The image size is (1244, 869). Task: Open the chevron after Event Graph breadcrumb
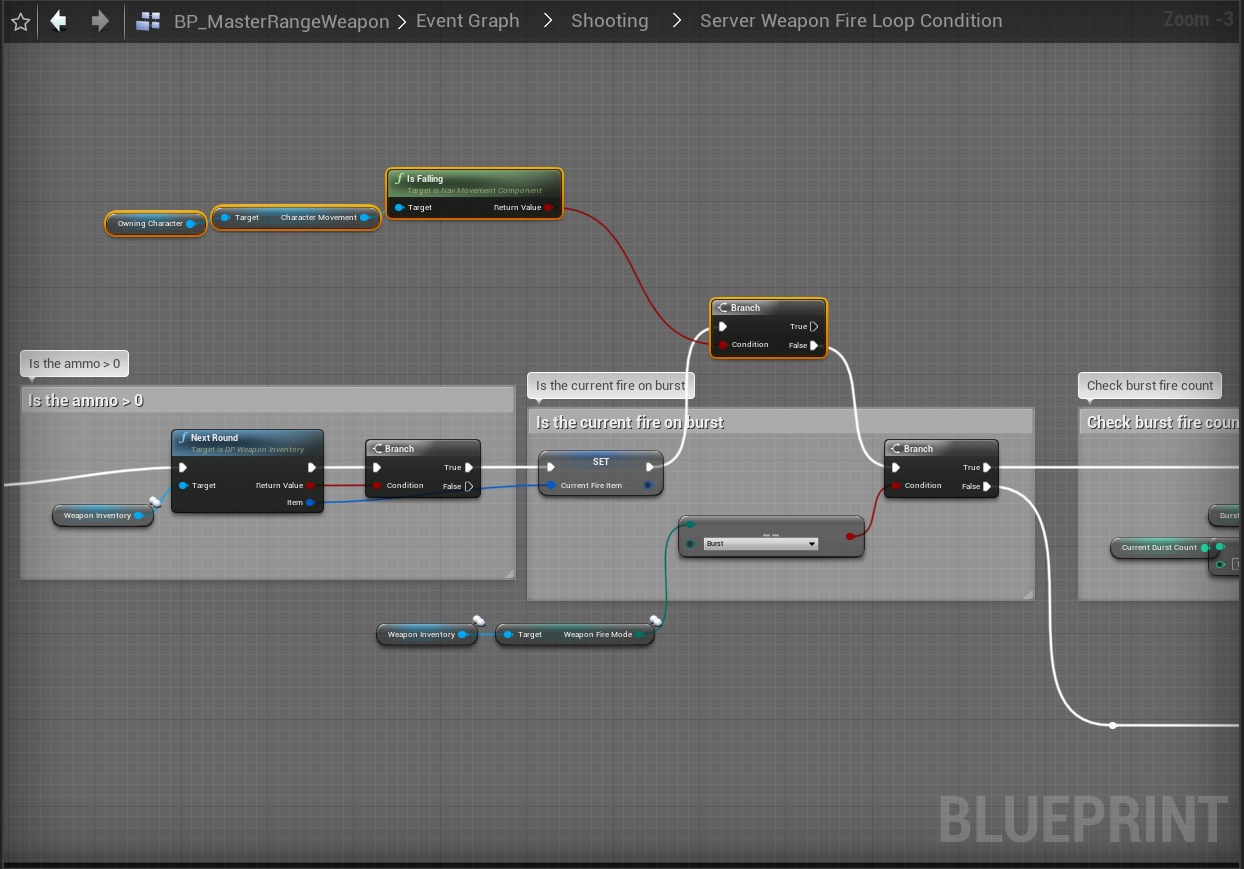[546, 21]
